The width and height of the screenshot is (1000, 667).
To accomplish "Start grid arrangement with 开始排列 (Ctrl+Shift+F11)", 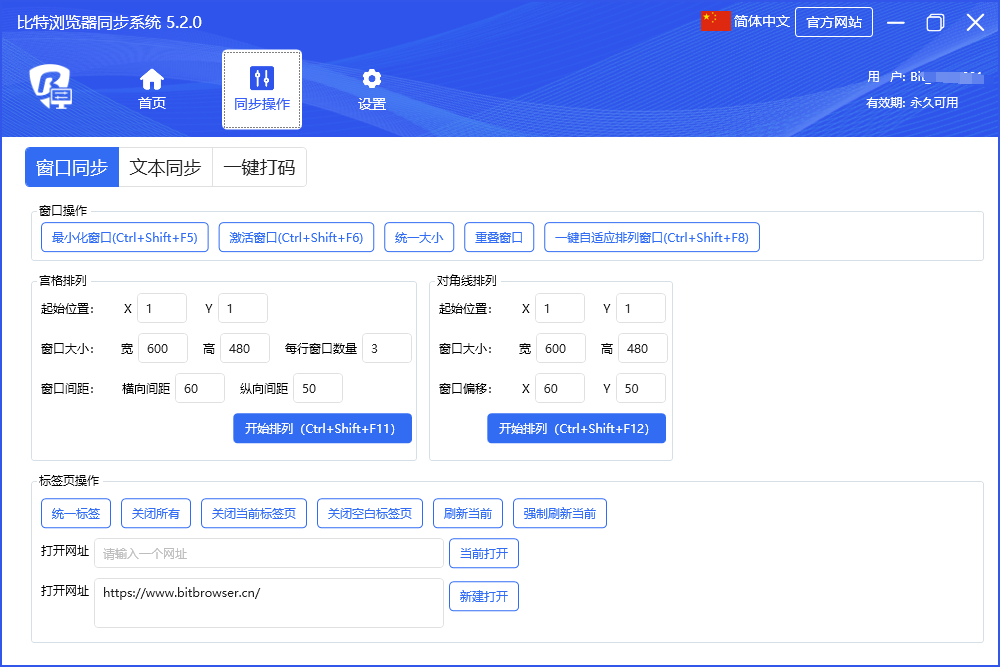I will coord(322,428).
